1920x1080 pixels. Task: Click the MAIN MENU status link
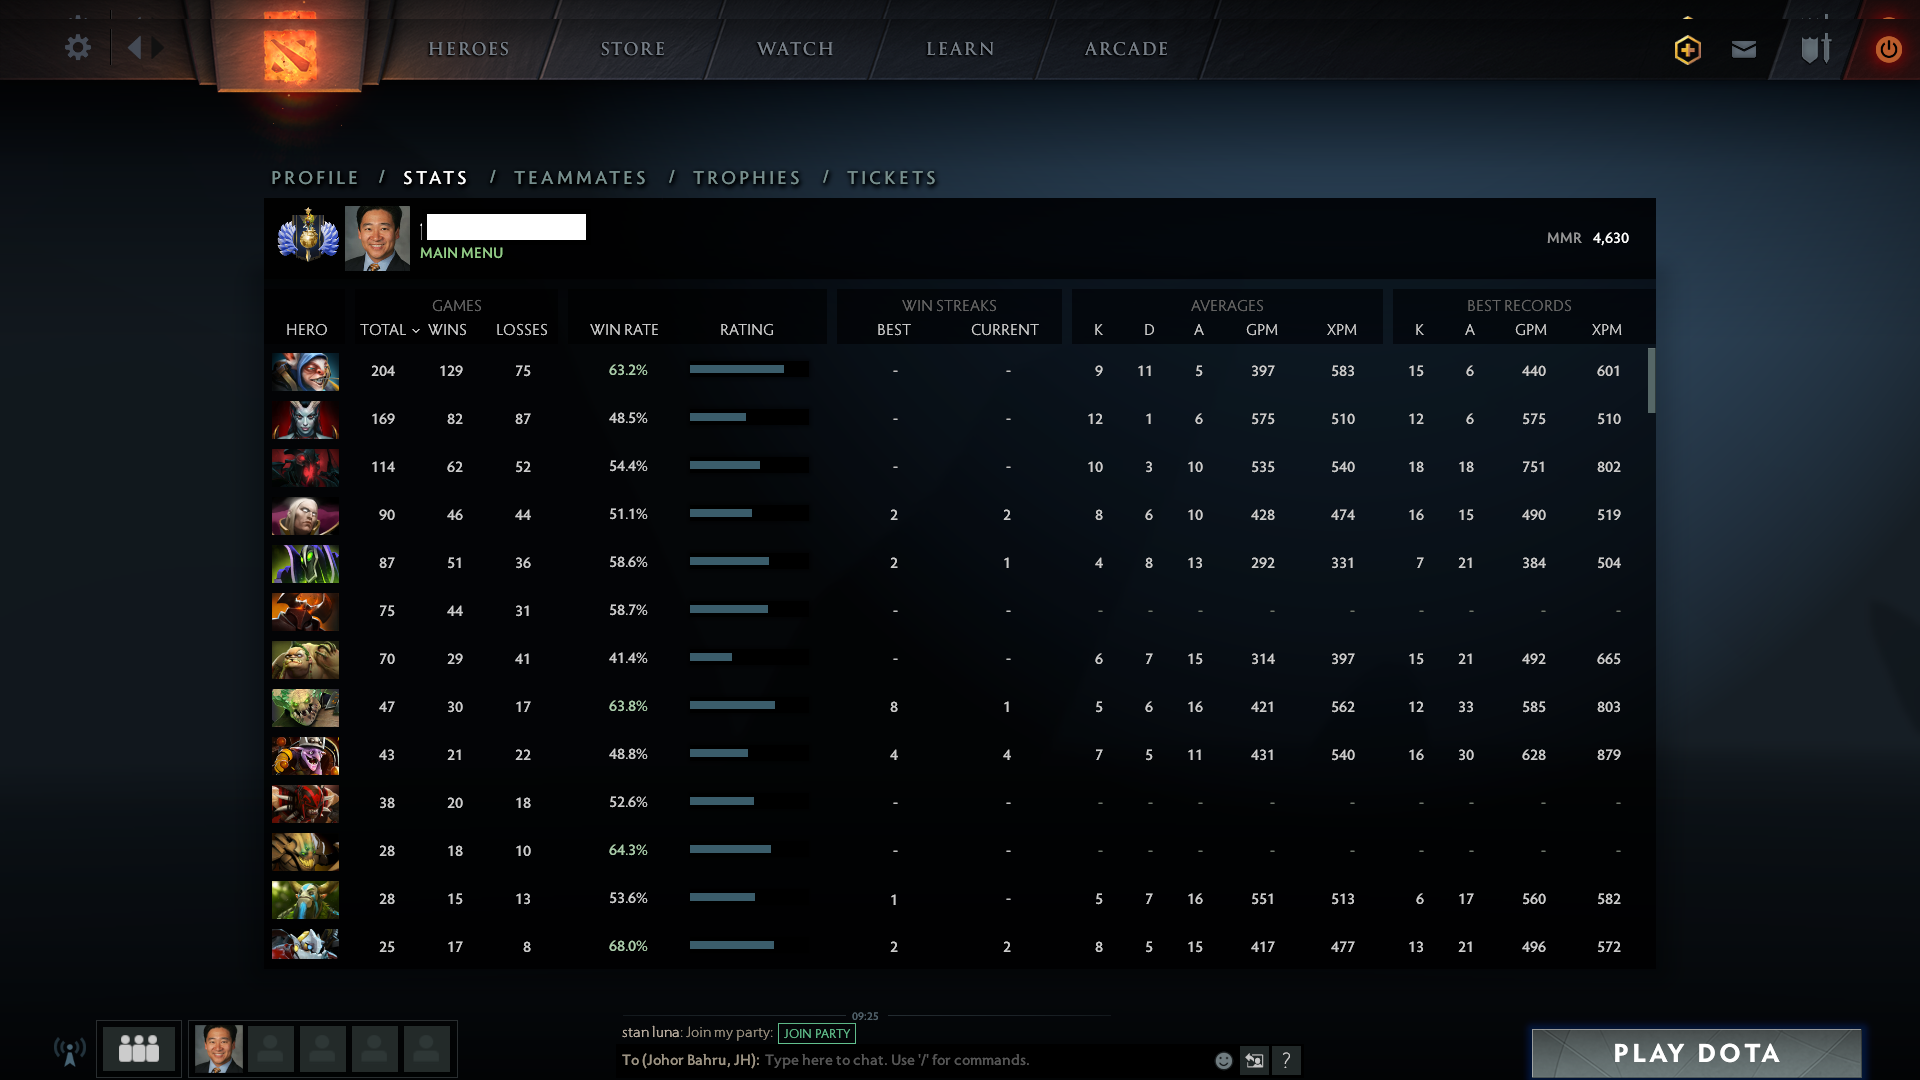462,253
